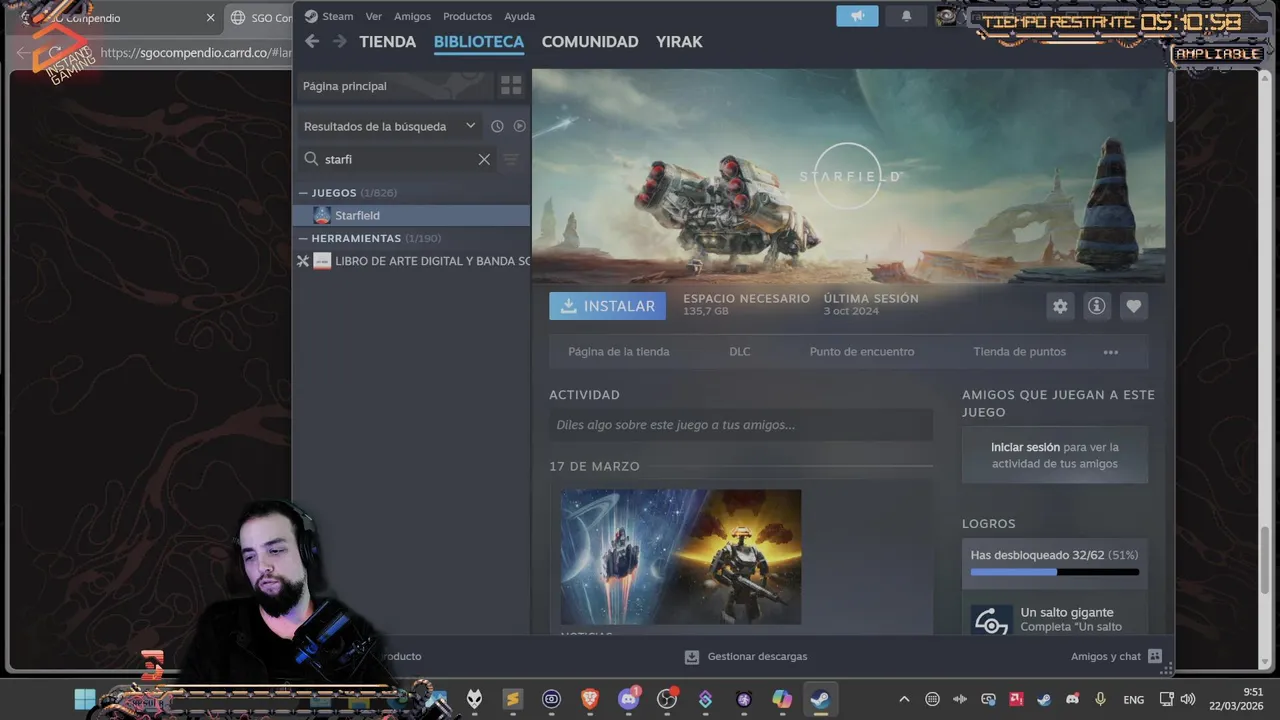The image size is (1280, 720).
Task: Click Iniciar sesión friends activity link
Action: coord(1025,447)
